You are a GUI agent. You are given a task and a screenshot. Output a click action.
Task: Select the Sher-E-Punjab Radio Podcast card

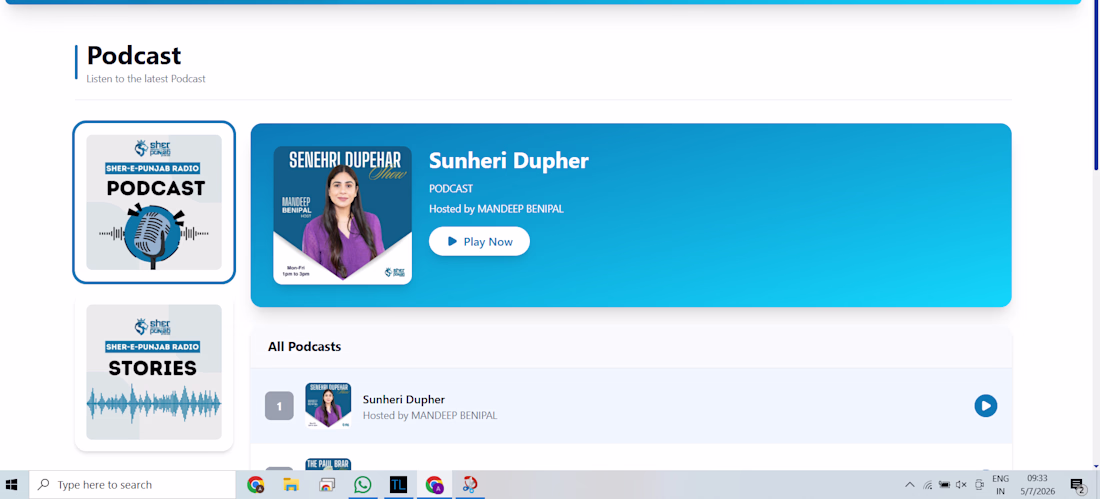click(154, 202)
